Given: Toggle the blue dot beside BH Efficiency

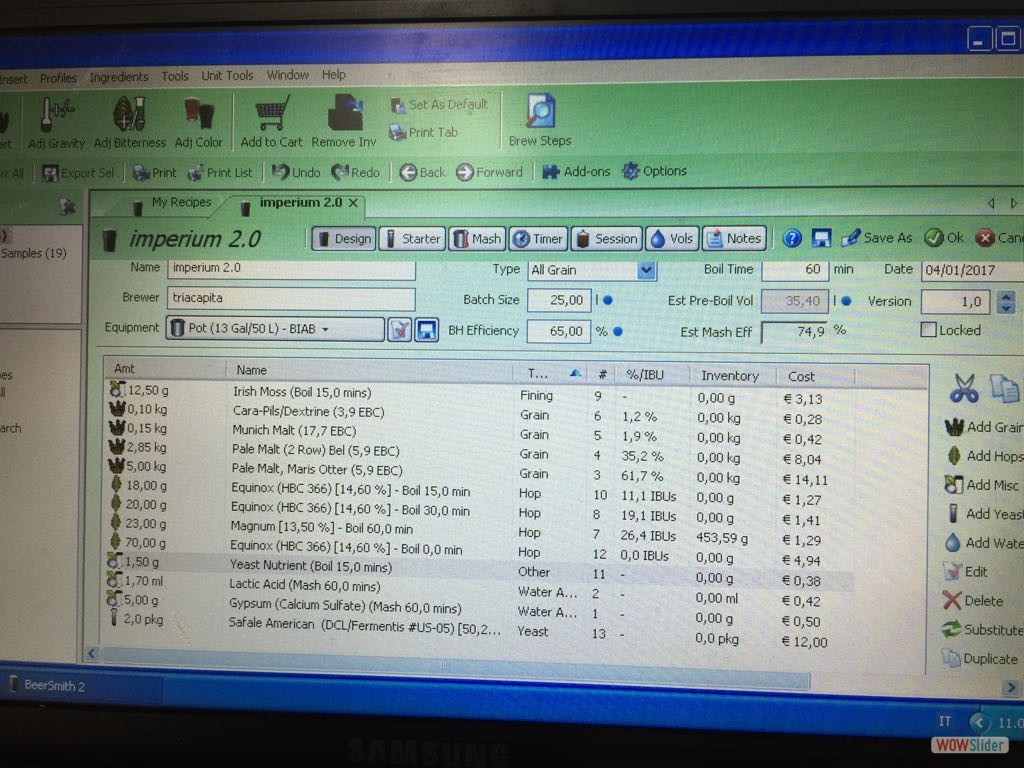Looking at the screenshot, I should pyautogui.click(x=618, y=332).
